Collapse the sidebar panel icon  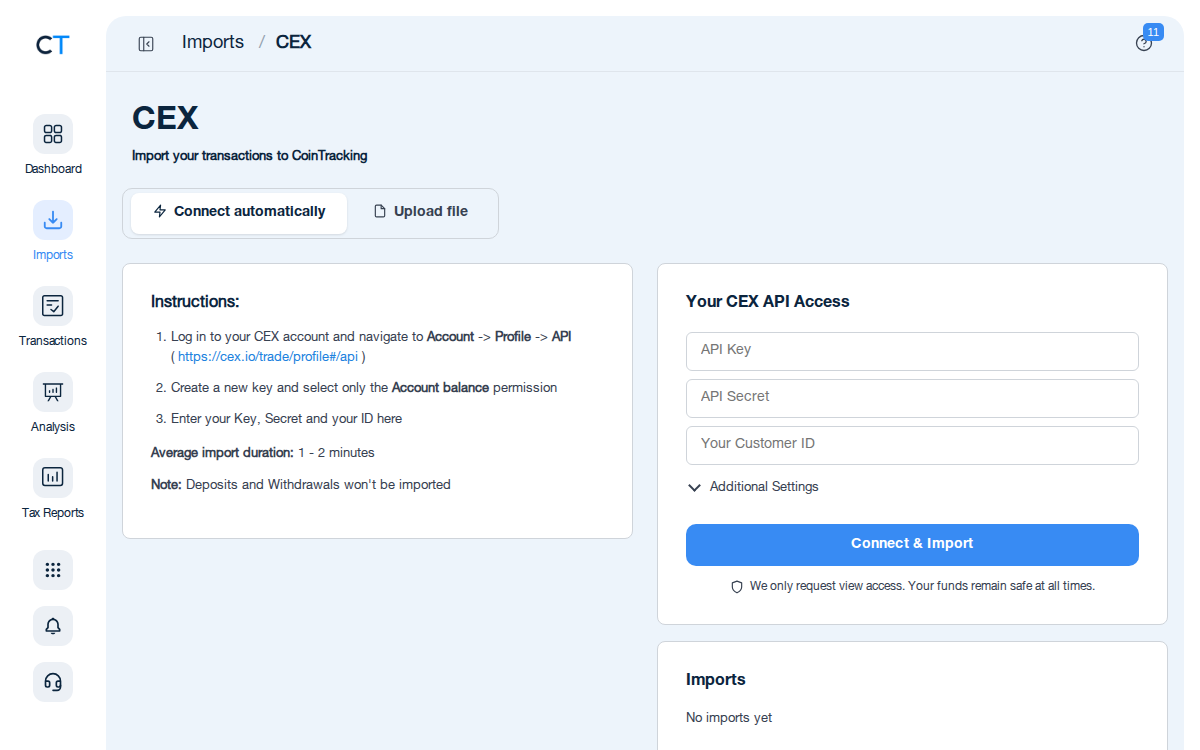tap(146, 44)
